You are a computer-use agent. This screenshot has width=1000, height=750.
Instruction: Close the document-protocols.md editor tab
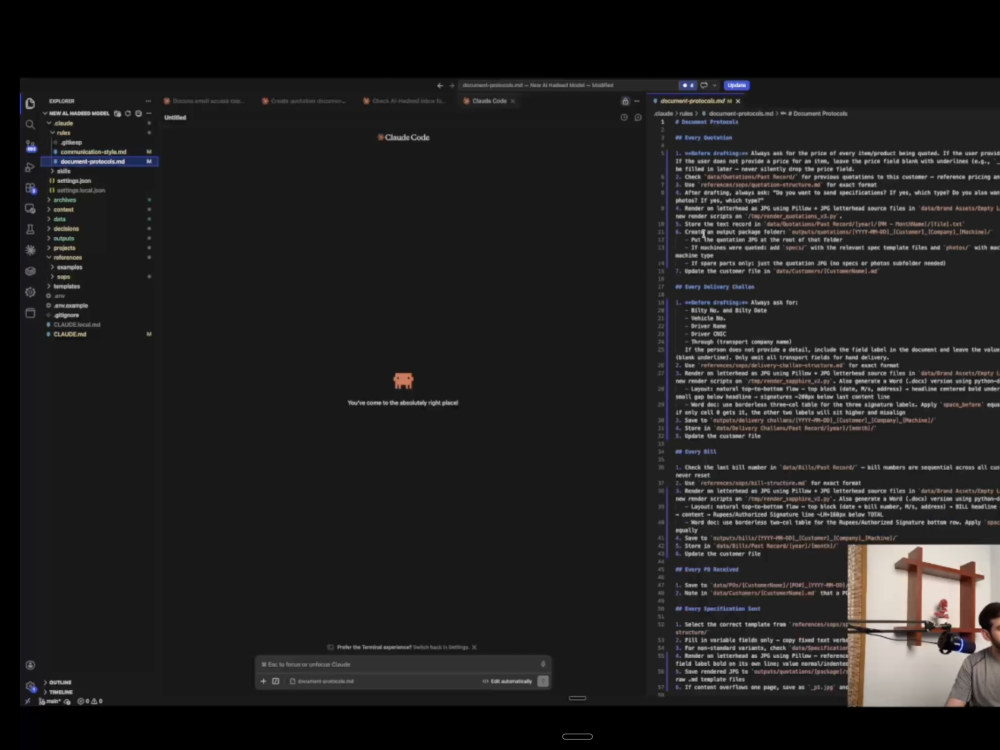[x=738, y=101]
